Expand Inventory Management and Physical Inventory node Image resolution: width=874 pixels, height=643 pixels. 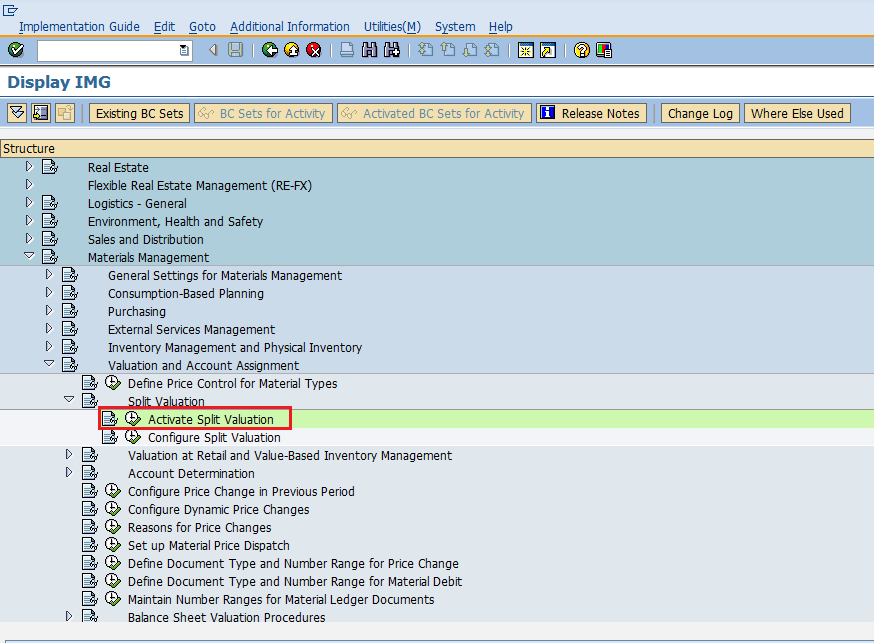point(49,346)
